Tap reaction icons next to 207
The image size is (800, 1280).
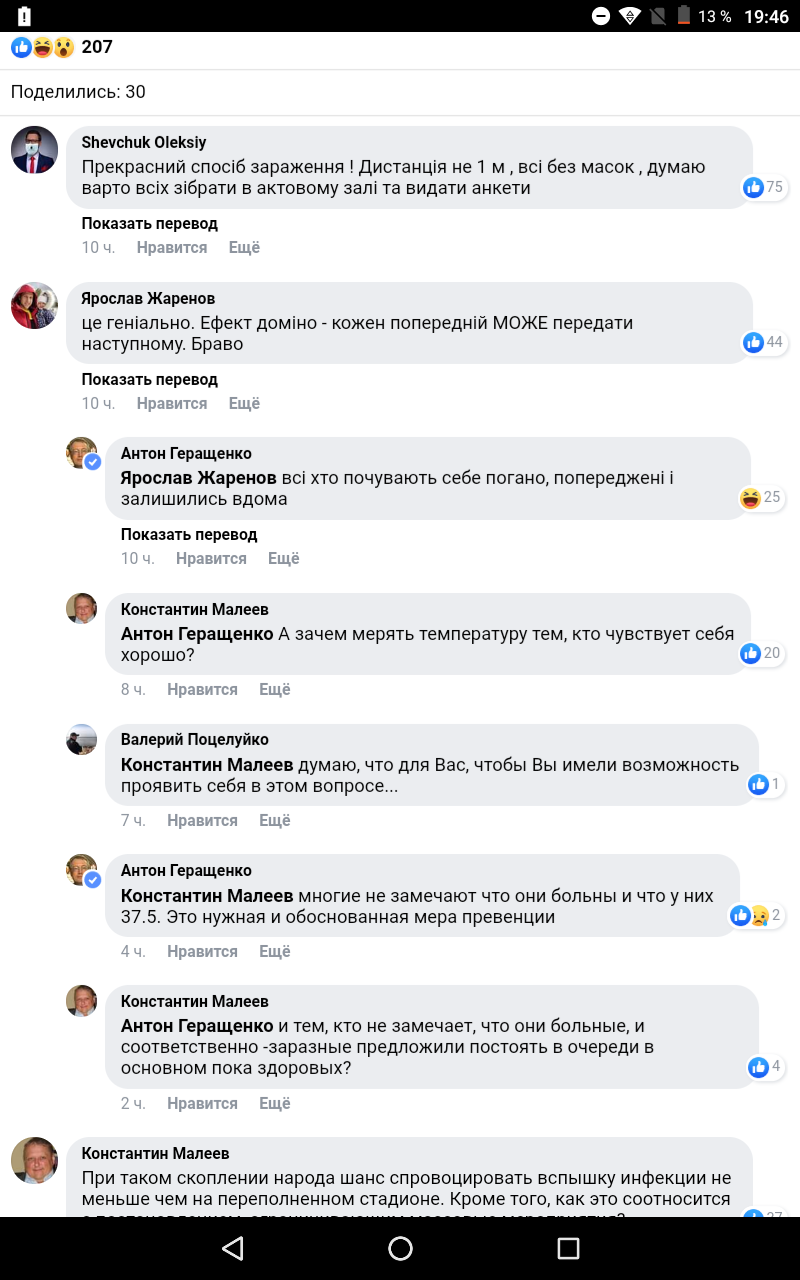point(43,47)
